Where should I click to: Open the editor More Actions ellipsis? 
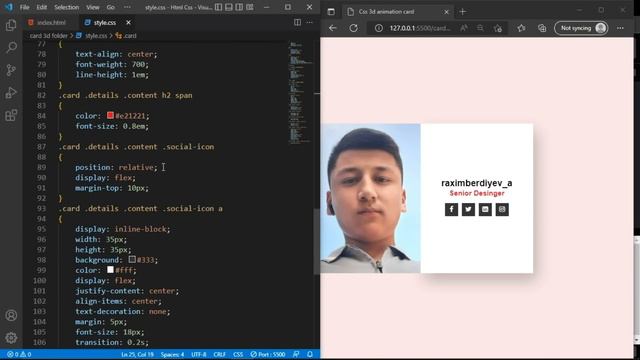(310, 22)
